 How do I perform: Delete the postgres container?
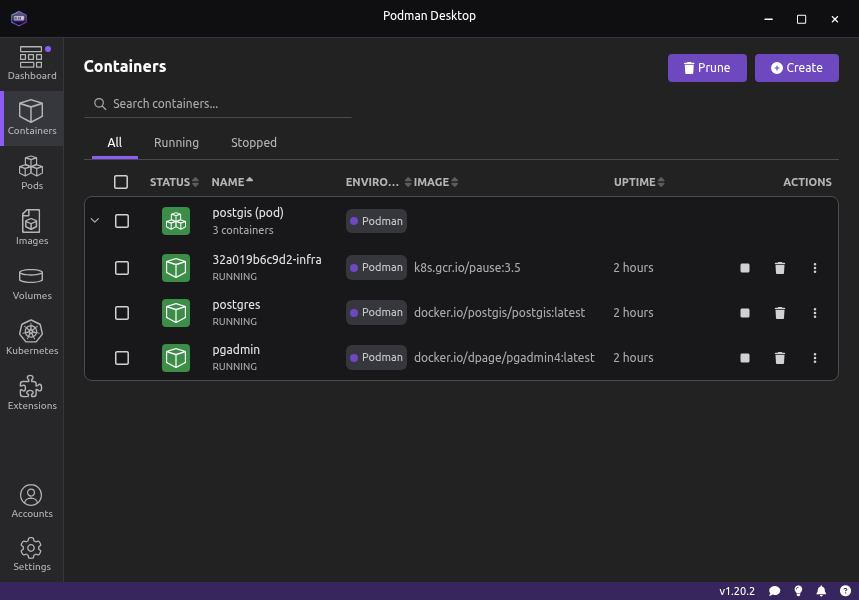[x=780, y=313]
